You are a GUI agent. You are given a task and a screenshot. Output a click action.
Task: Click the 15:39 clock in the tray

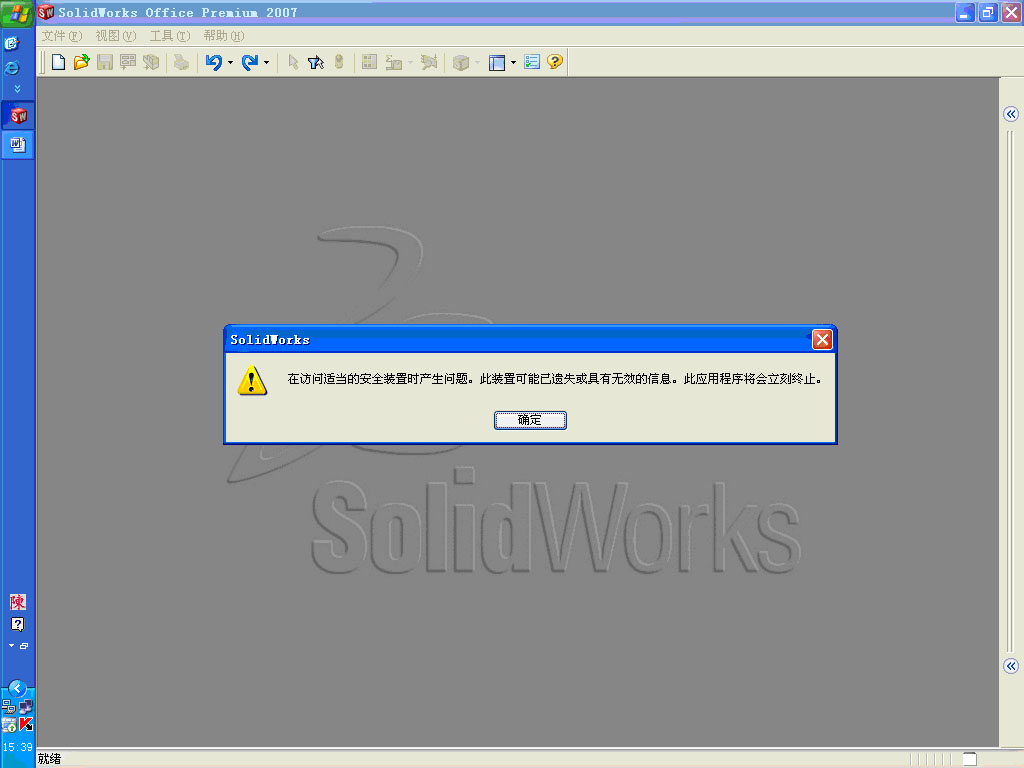[18, 747]
